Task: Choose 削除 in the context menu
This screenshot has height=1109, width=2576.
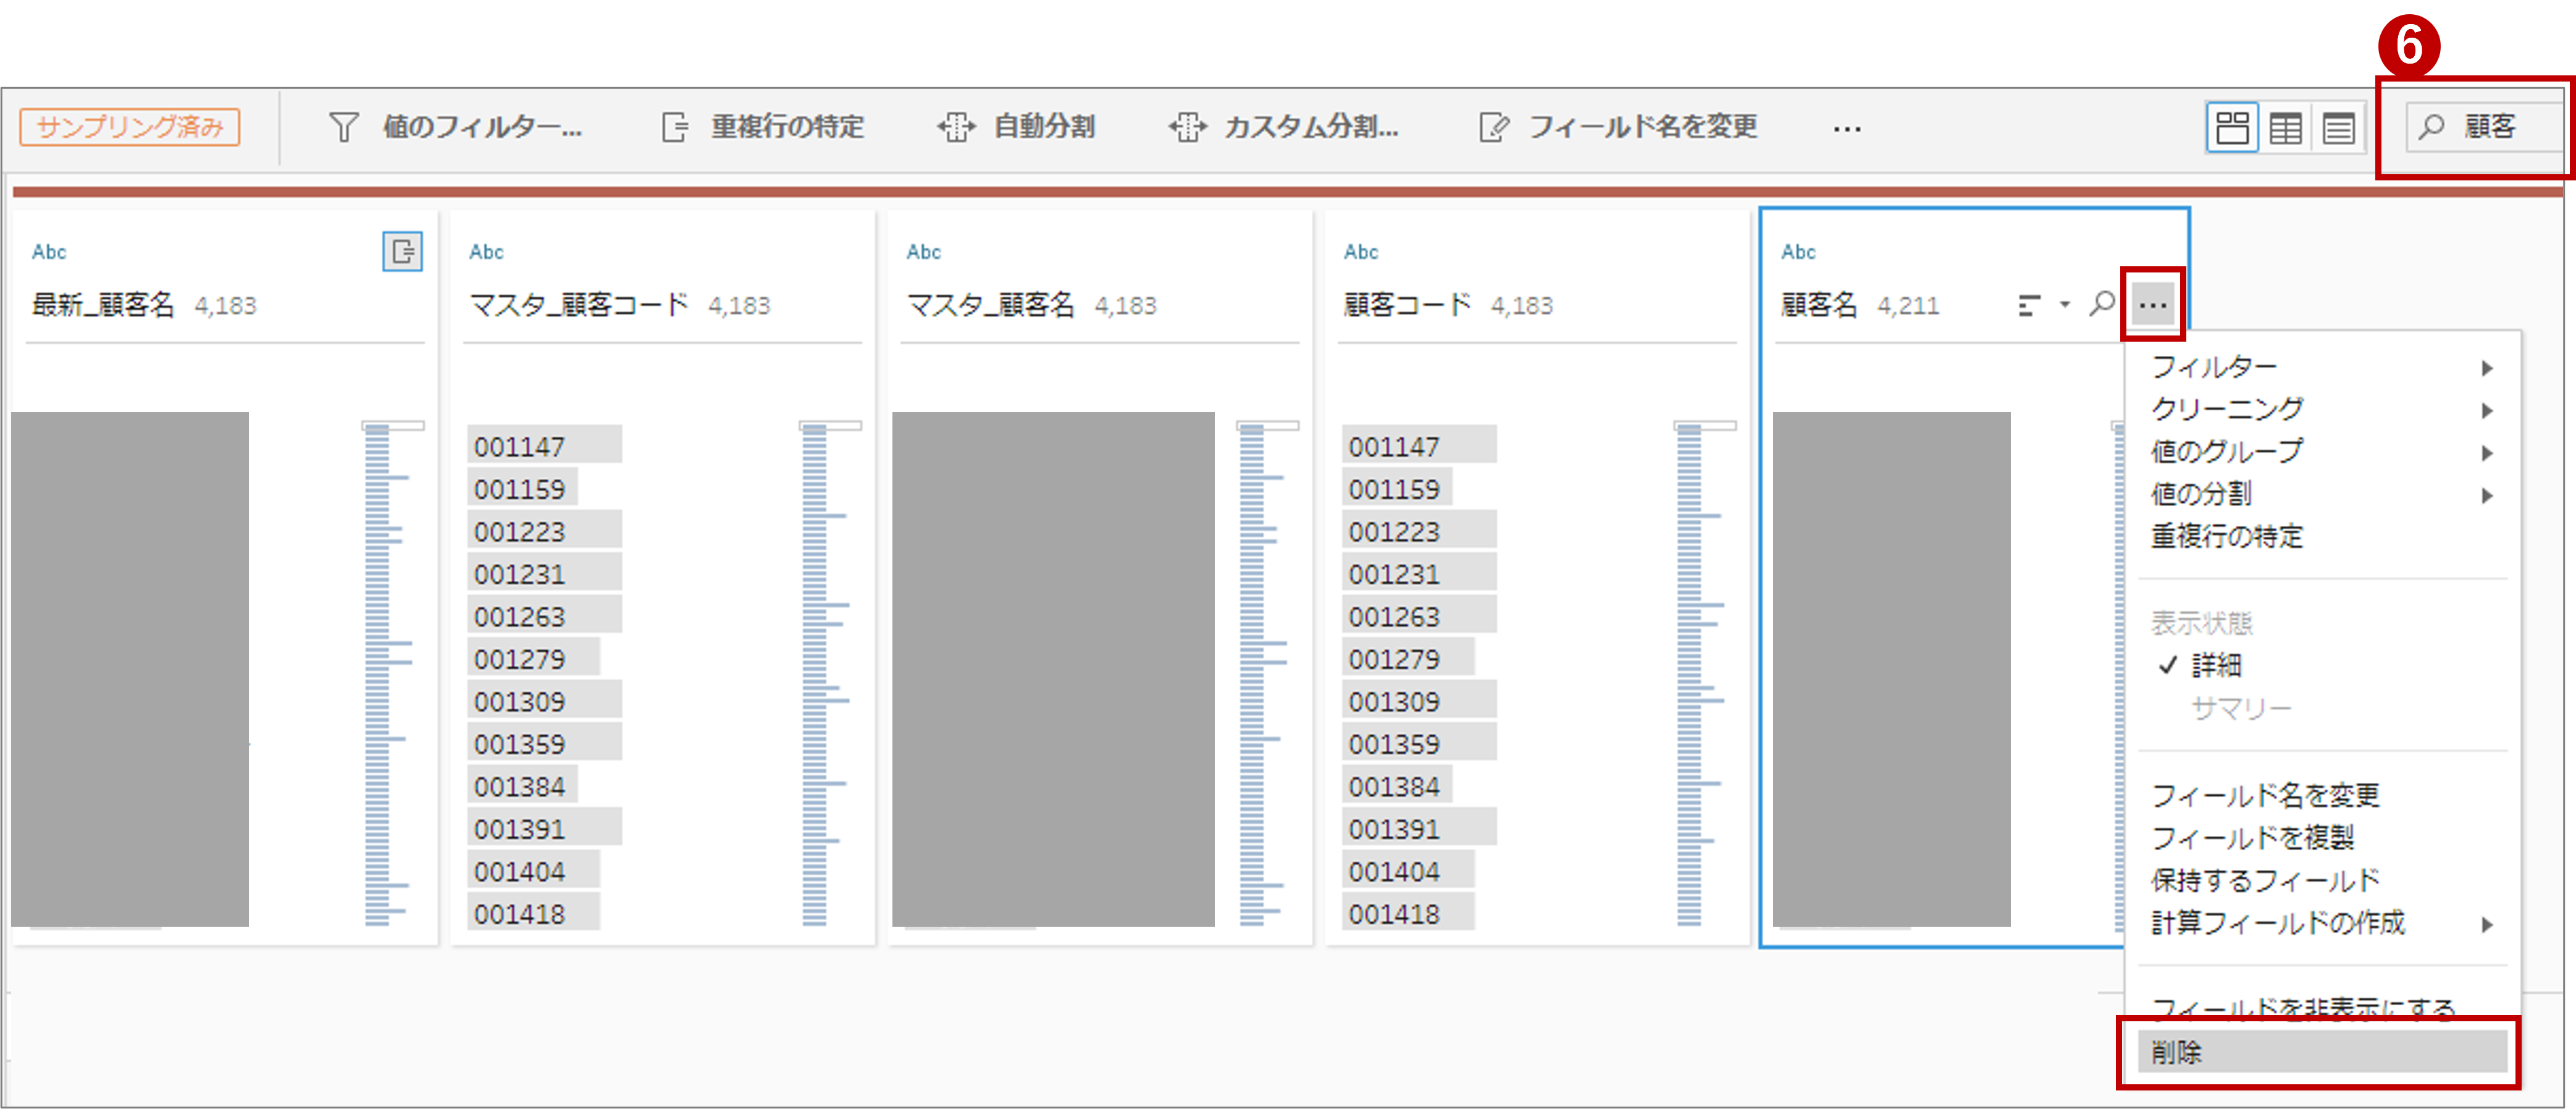Action: [x=2322, y=1052]
